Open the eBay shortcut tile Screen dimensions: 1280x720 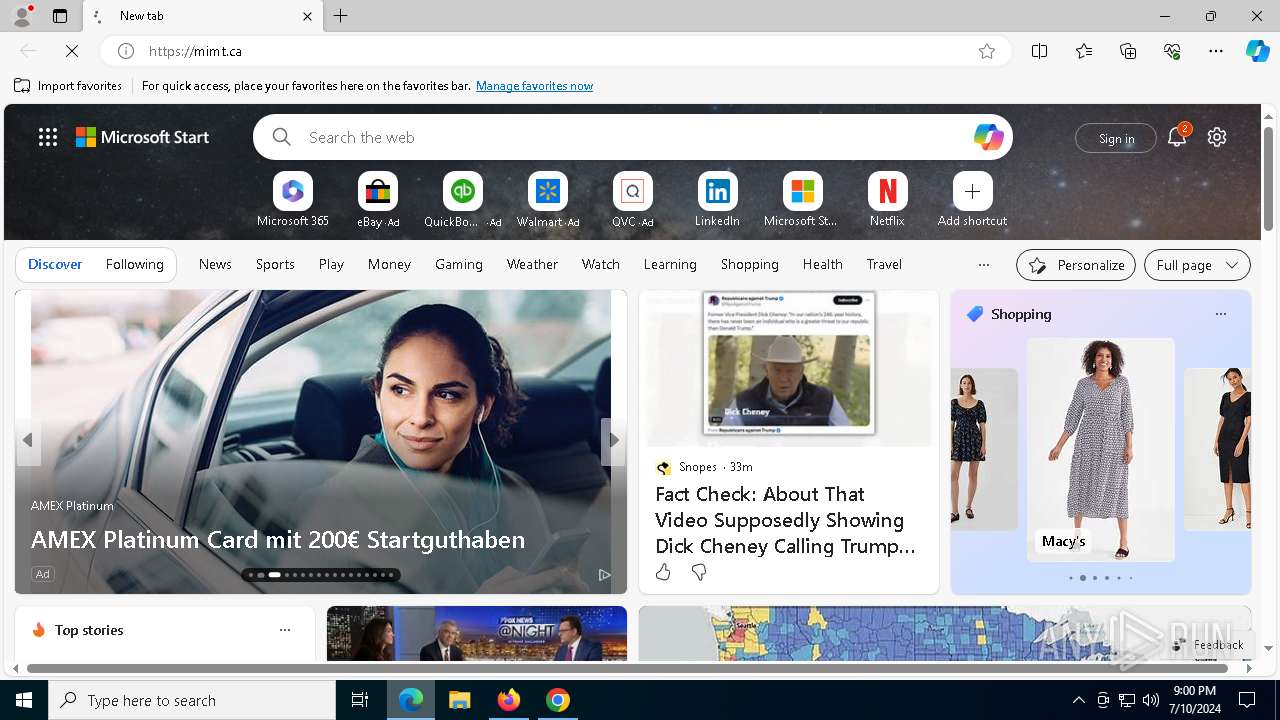(378, 191)
